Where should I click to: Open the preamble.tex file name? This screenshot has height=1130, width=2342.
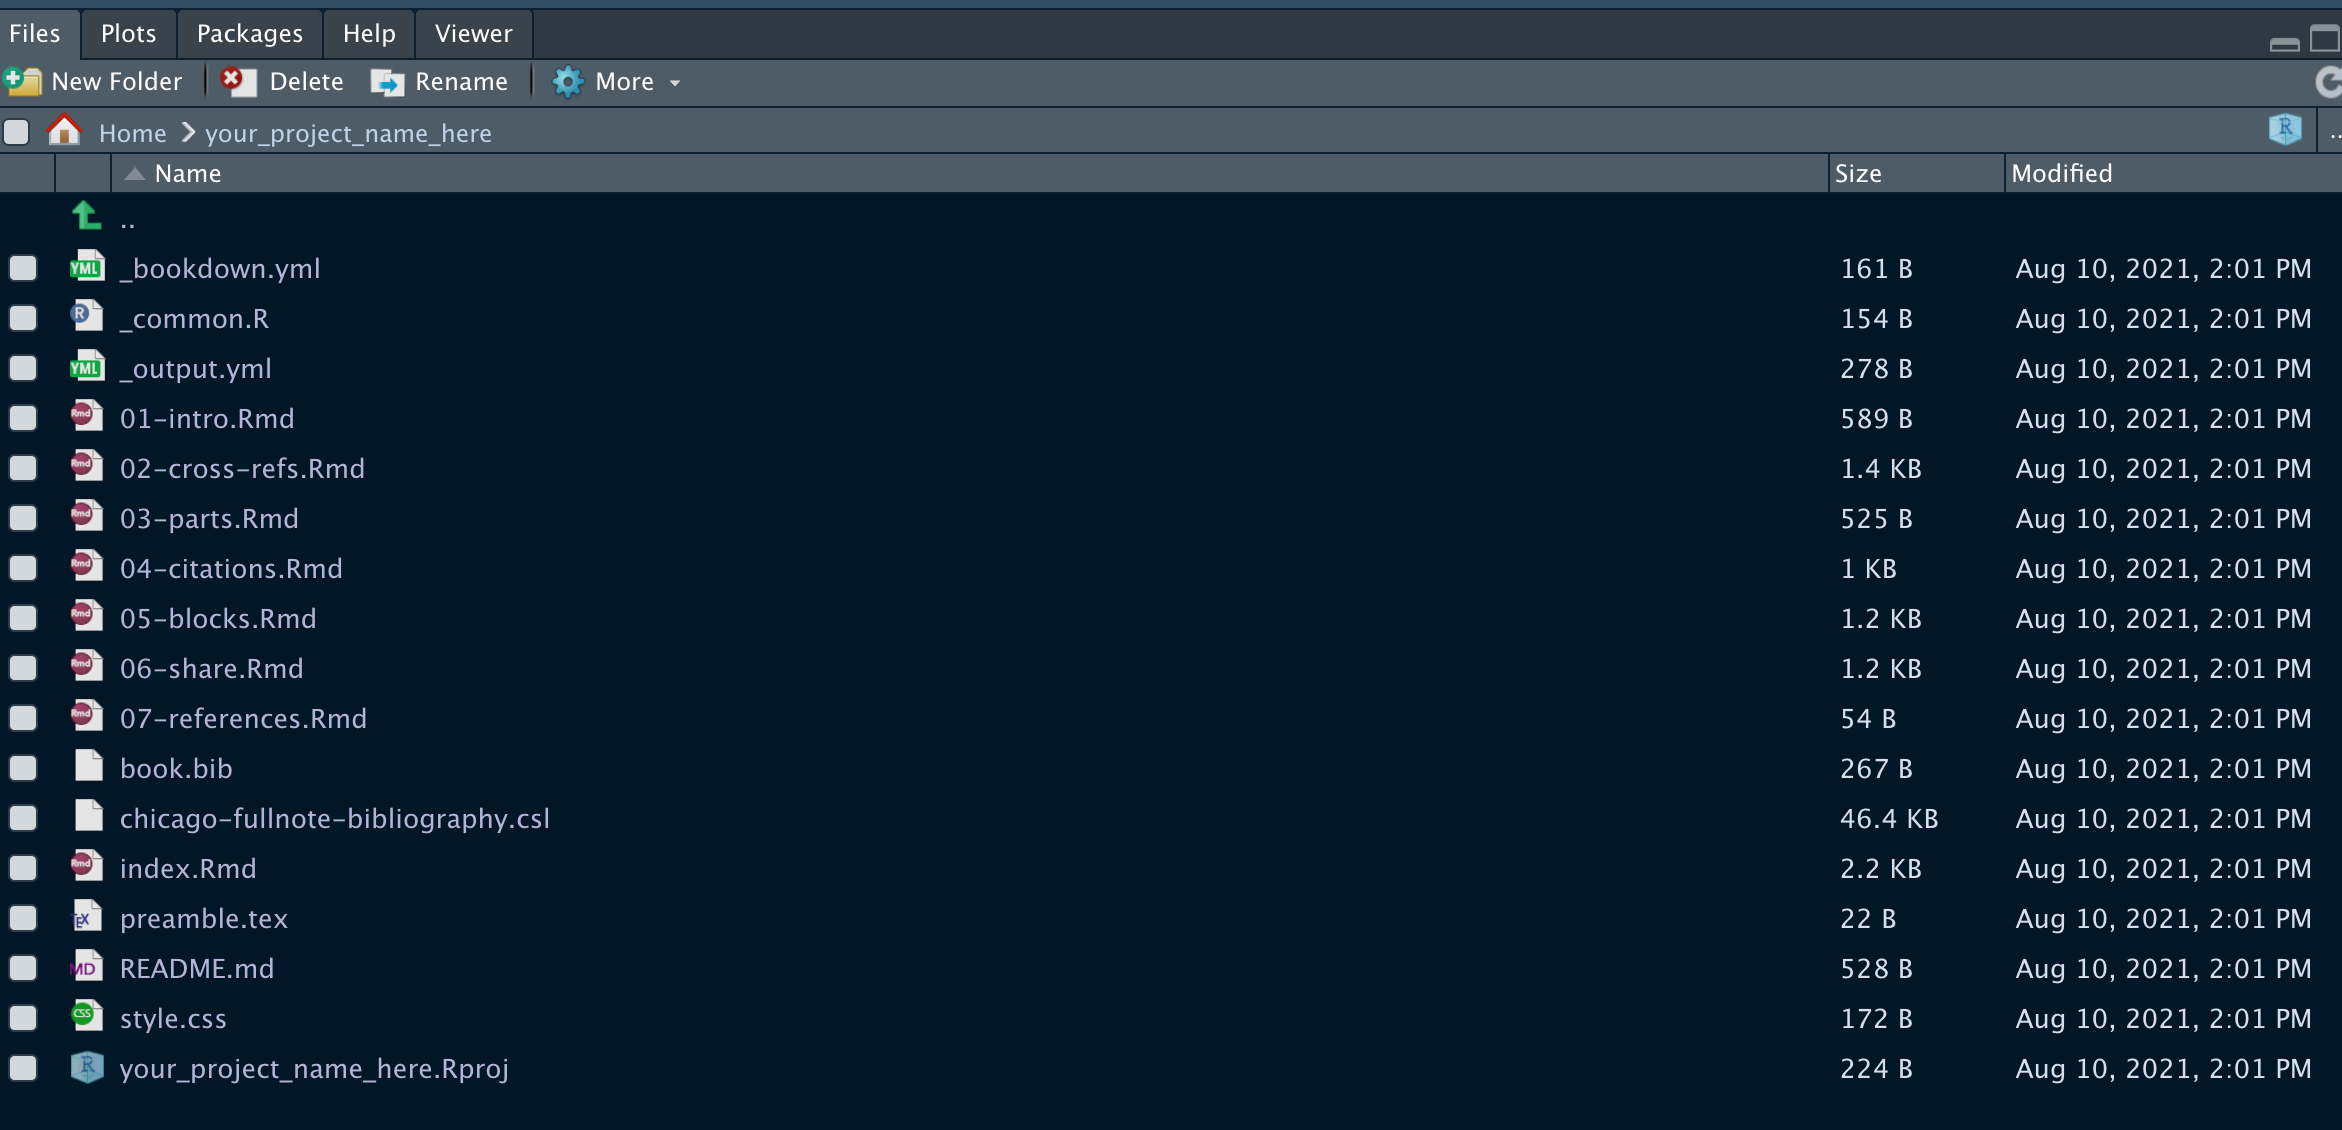[204, 918]
